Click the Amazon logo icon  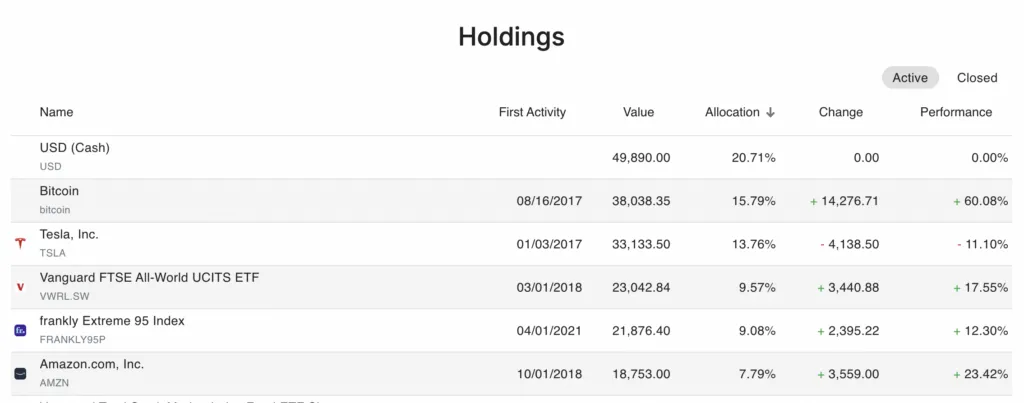(x=20, y=373)
